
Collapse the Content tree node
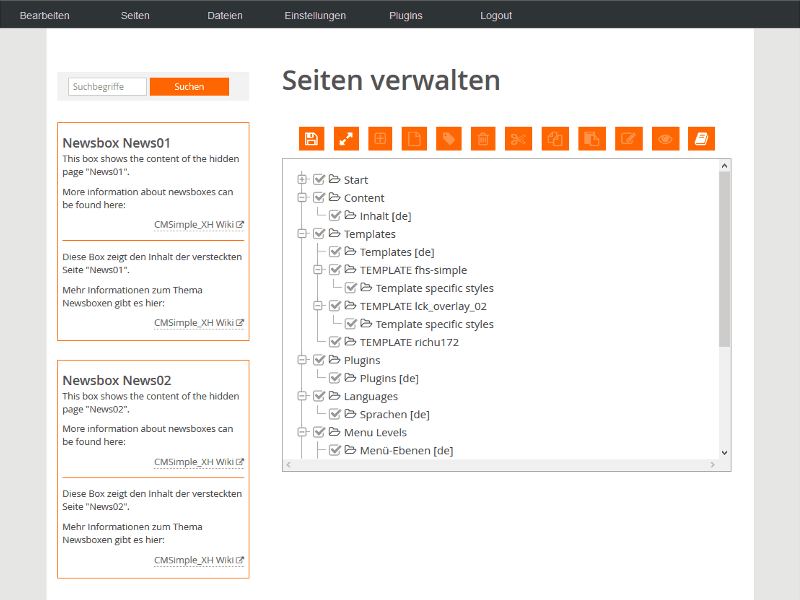(302, 197)
